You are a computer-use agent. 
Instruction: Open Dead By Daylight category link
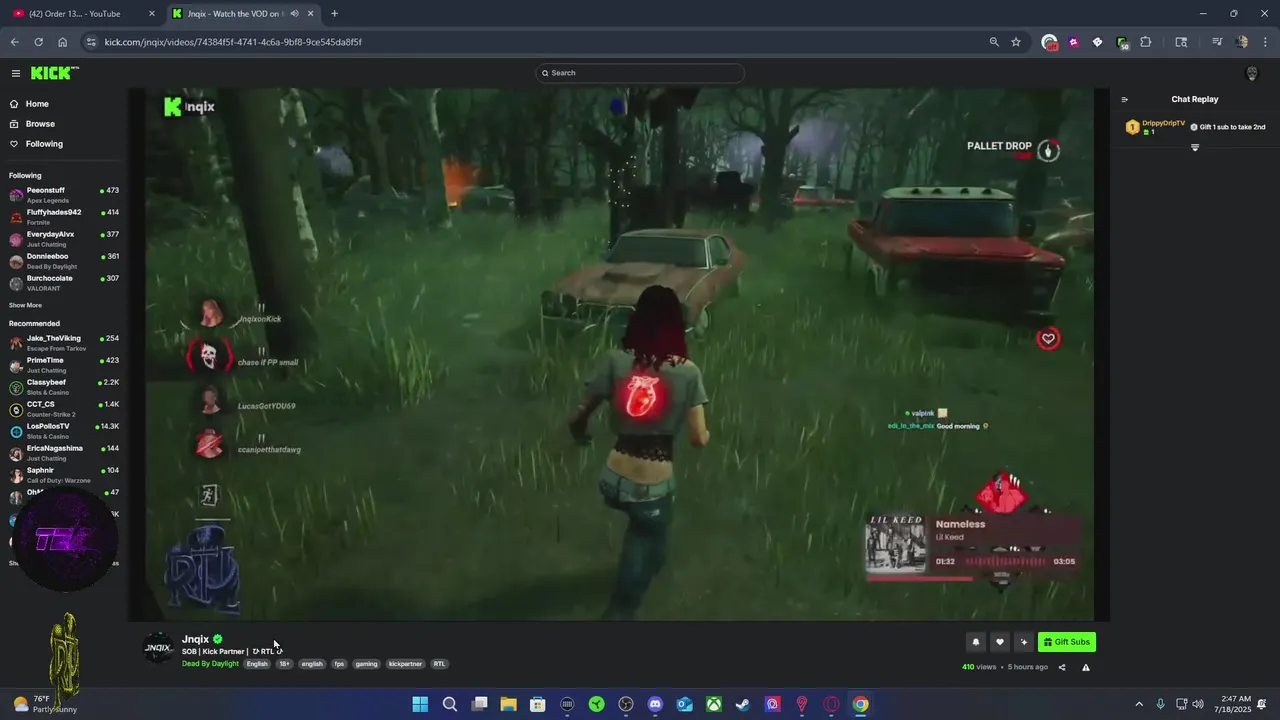tap(210, 664)
